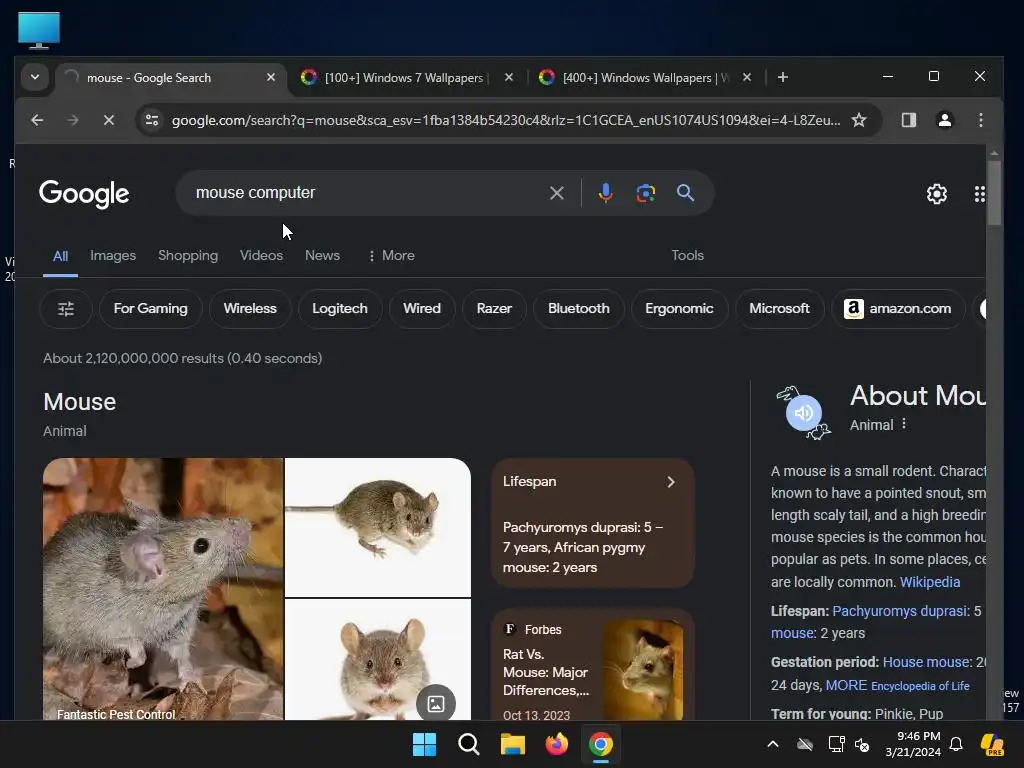Click the Chrome back arrow button

[37, 120]
